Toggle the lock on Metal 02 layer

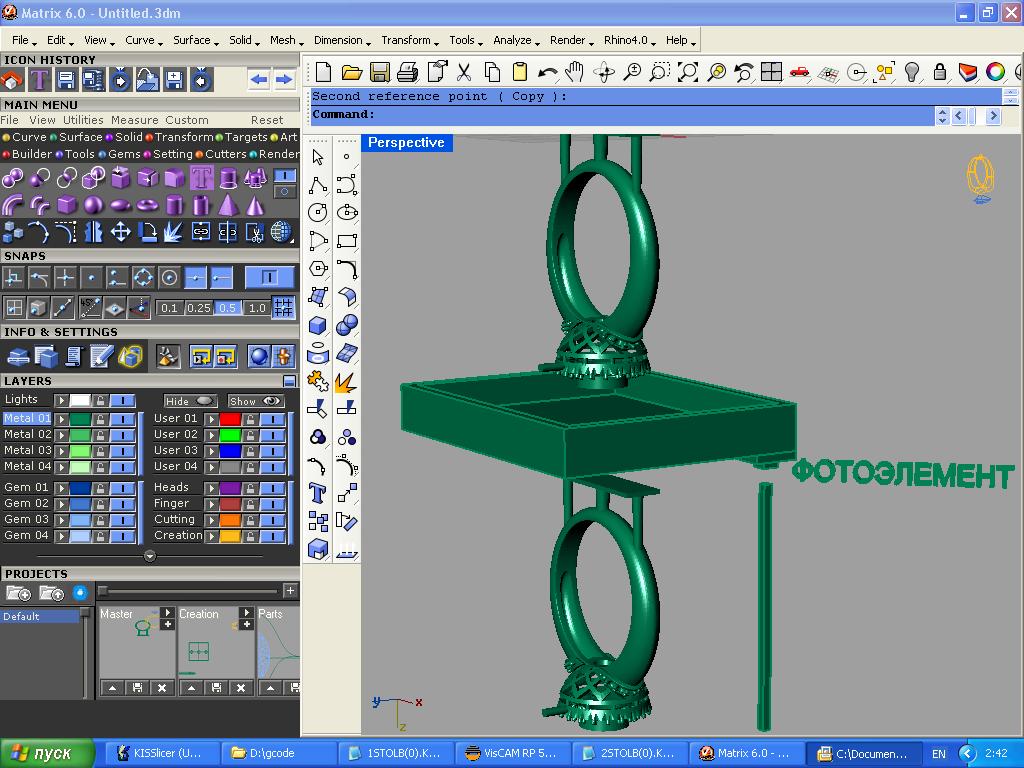coord(100,435)
